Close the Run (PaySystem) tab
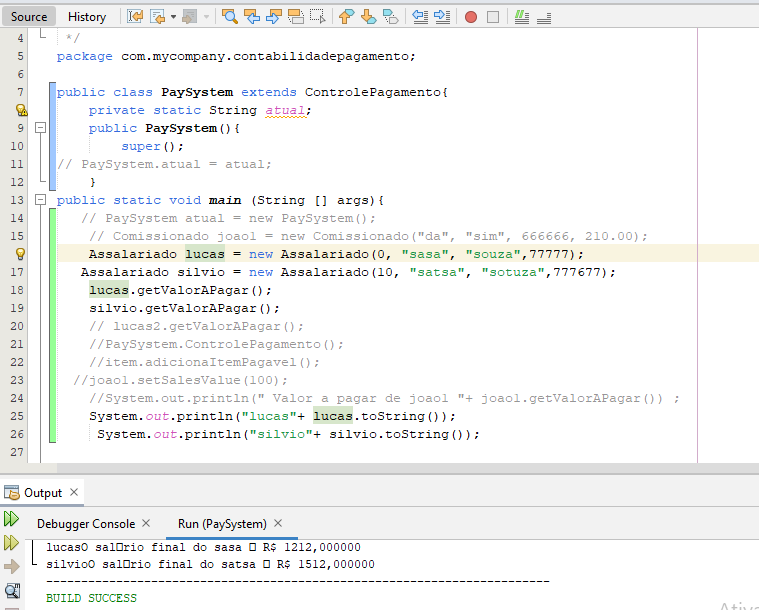Viewport: 759px width, 610px height. pyautogui.click(x=278, y=523)
